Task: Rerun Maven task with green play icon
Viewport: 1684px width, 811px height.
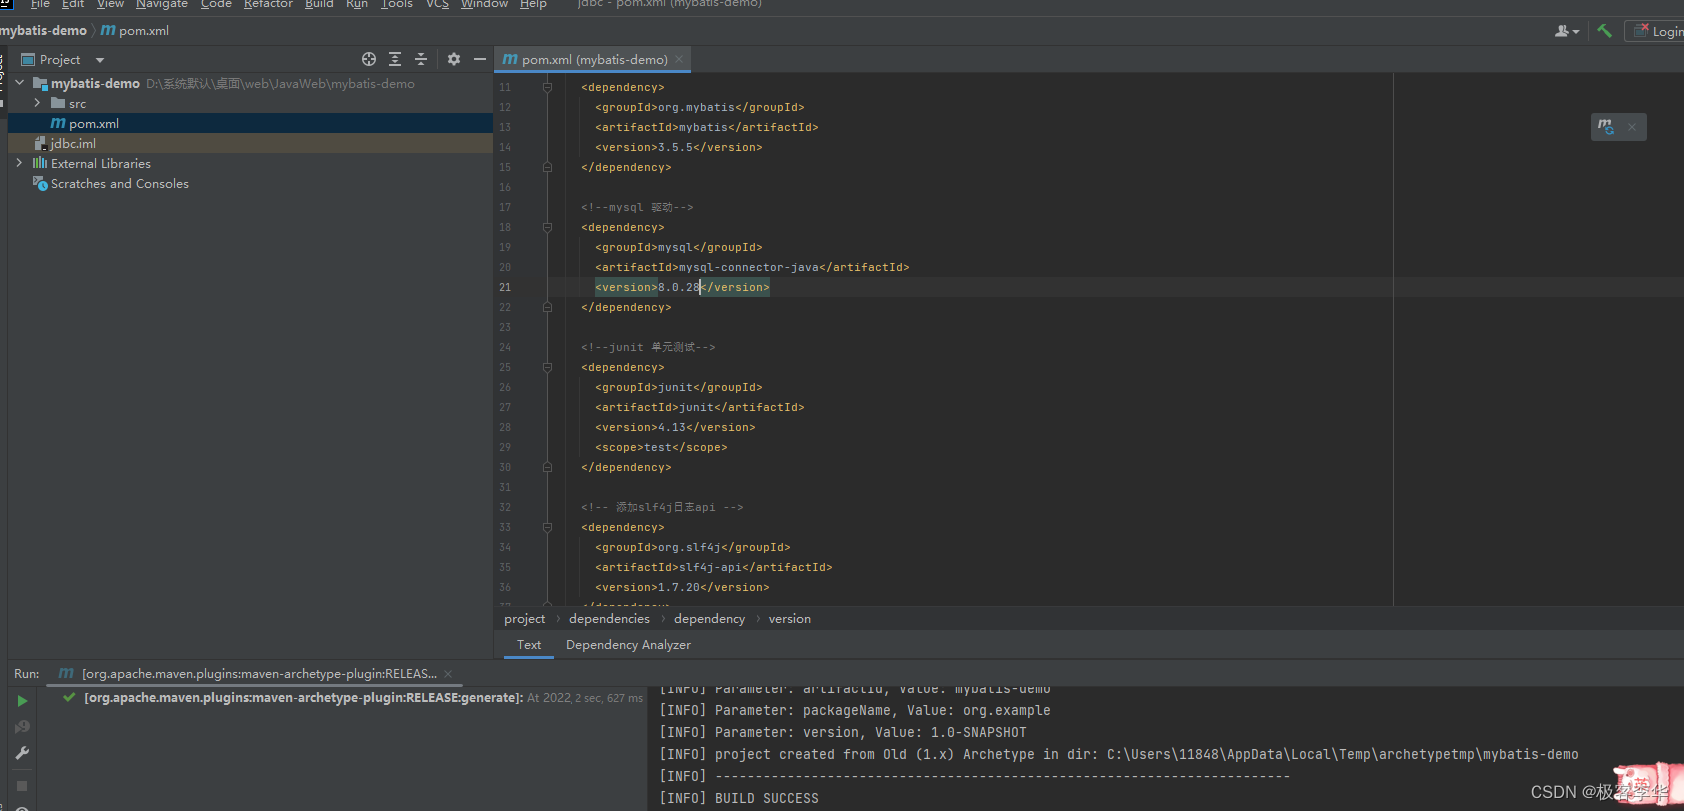Action: pos(22,701)
